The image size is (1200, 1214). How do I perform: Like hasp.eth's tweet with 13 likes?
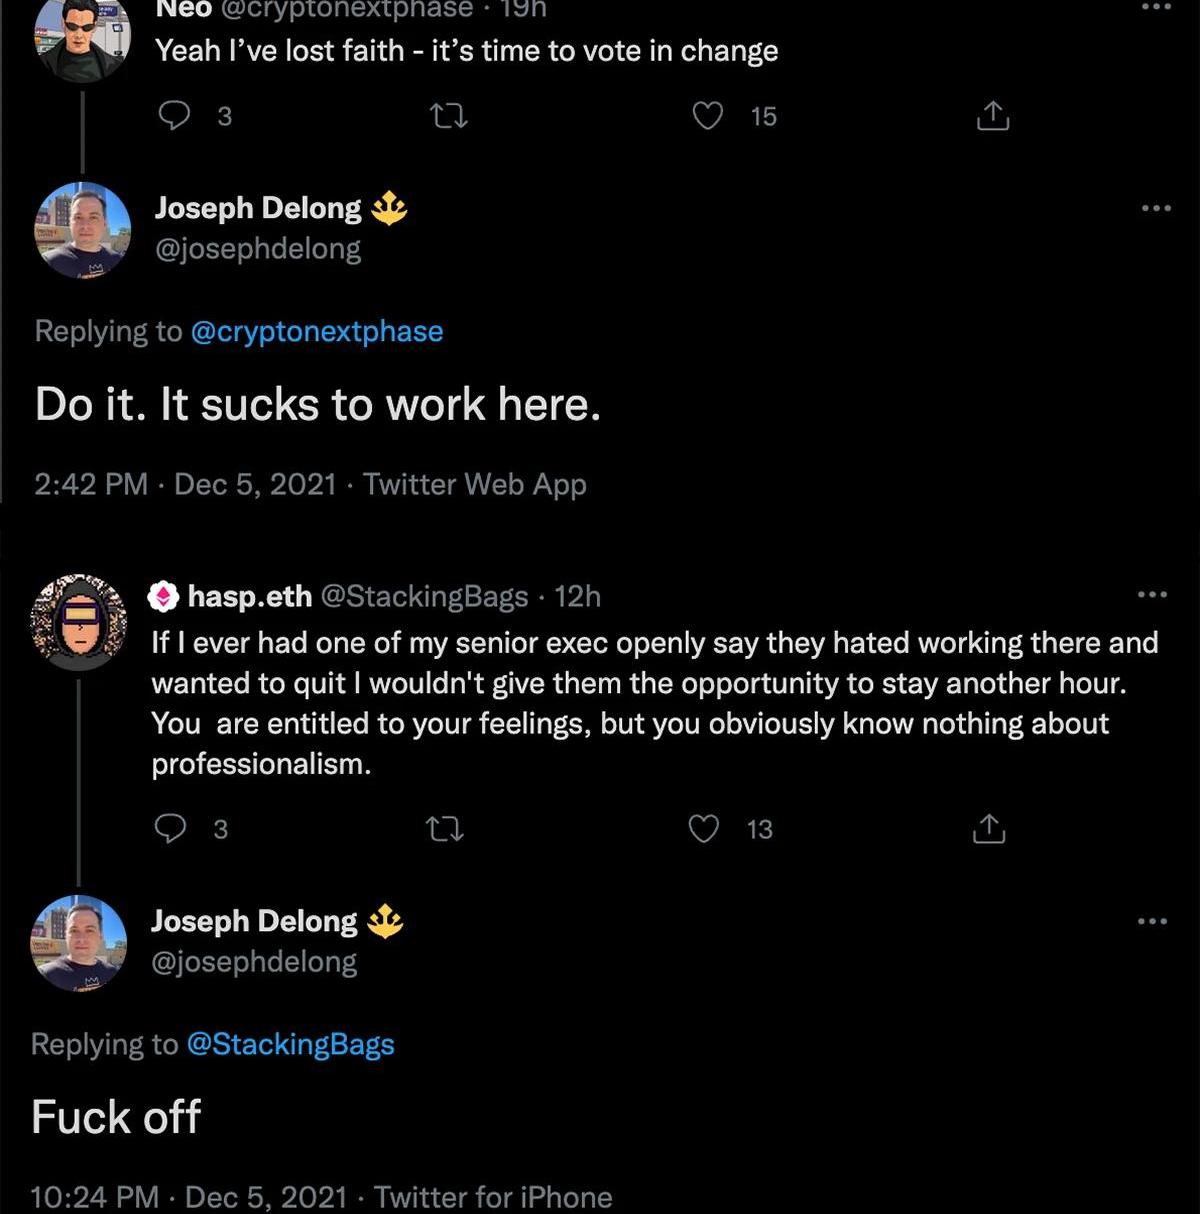[x=705, y=829]
